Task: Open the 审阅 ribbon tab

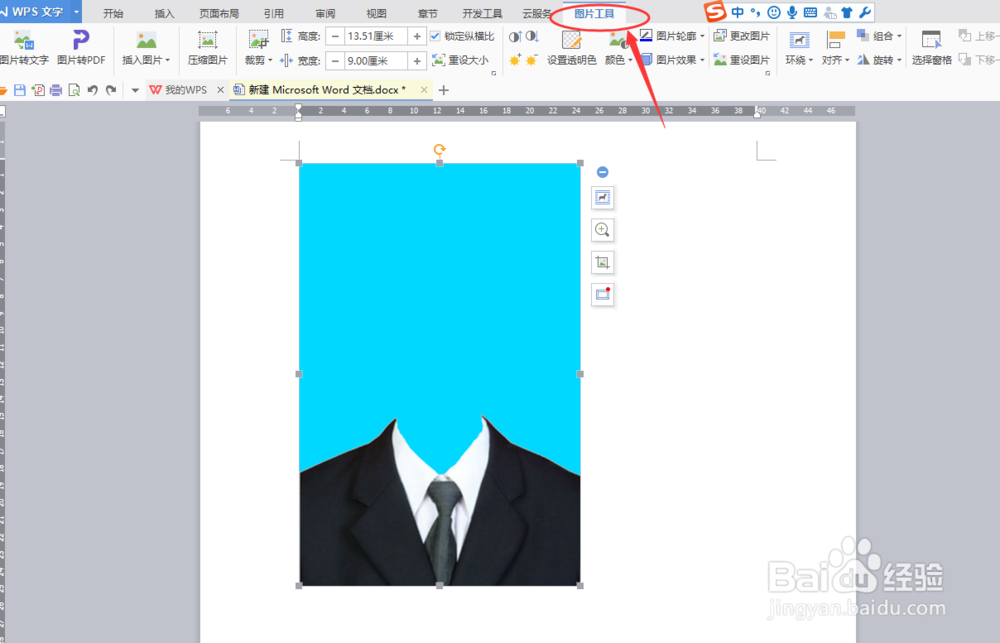Action: [325, 13]
